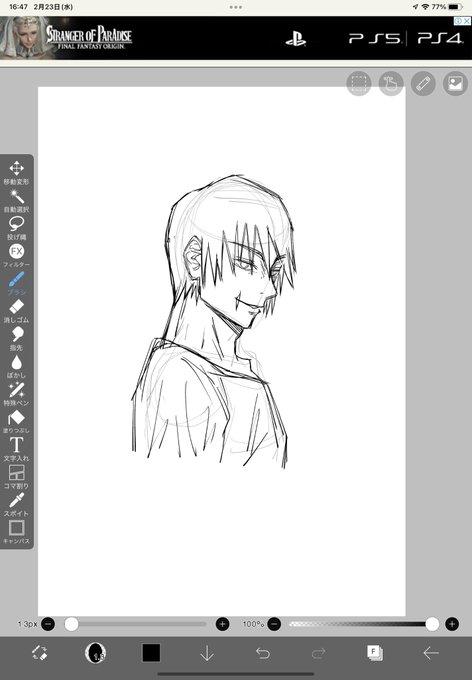Viewport: 472px width, 680px height.
Task: Open the selection area menu icon
Action: (359, 83)
